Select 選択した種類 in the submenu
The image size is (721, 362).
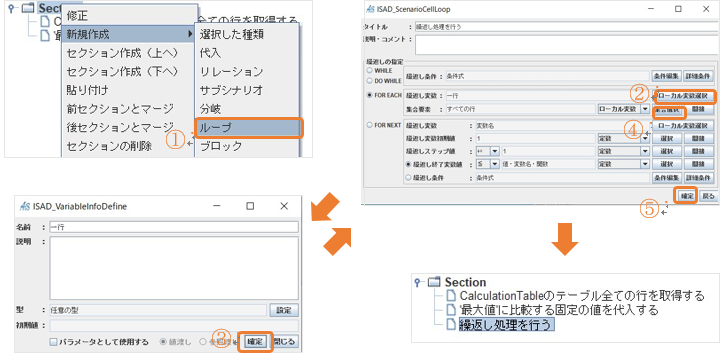click(248, 34)
